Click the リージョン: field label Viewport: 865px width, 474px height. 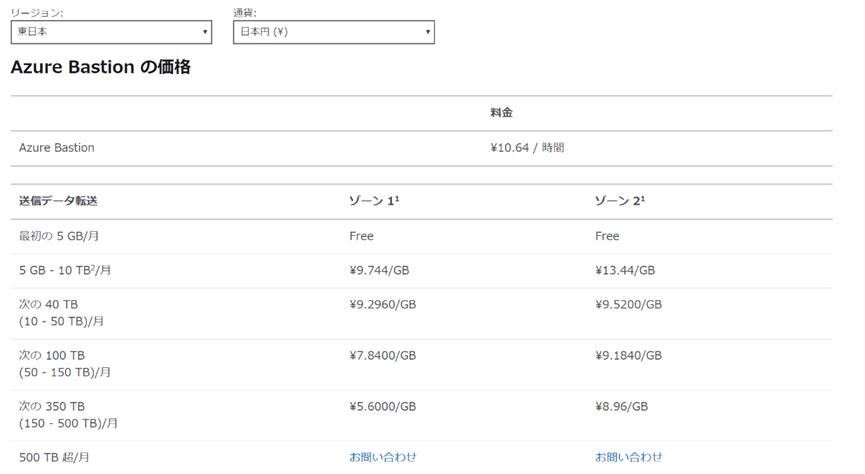click(x=37, y=13)
